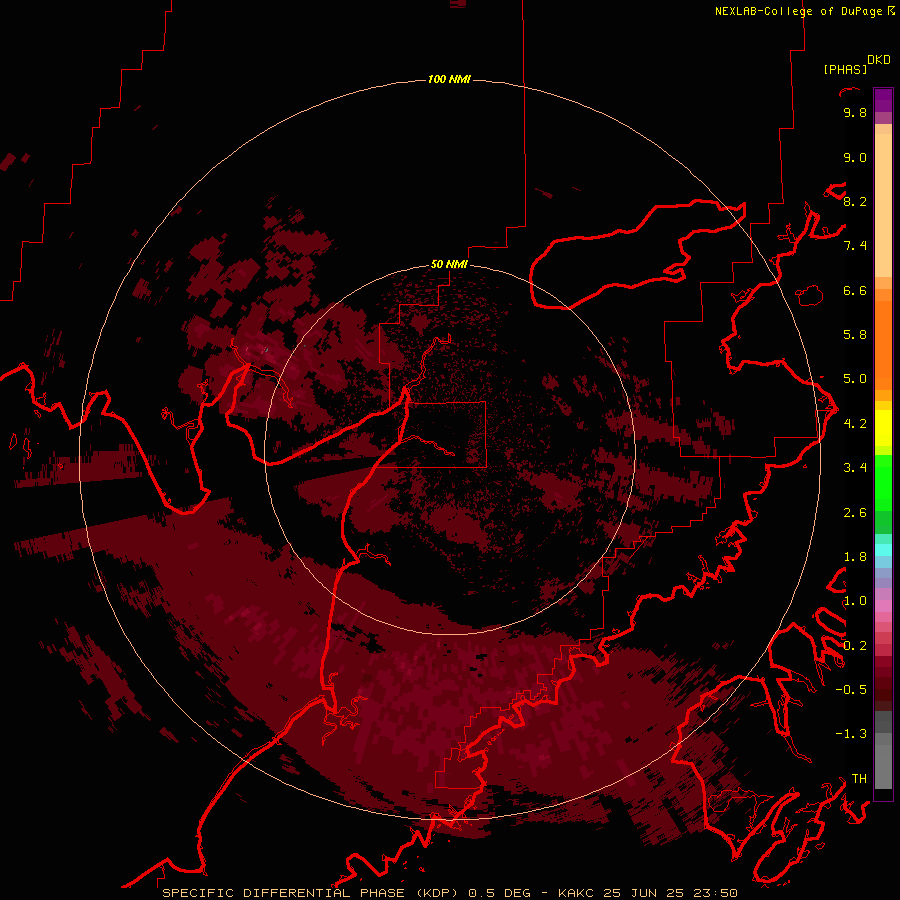Click the 6.6 scale value

[855, 290]
